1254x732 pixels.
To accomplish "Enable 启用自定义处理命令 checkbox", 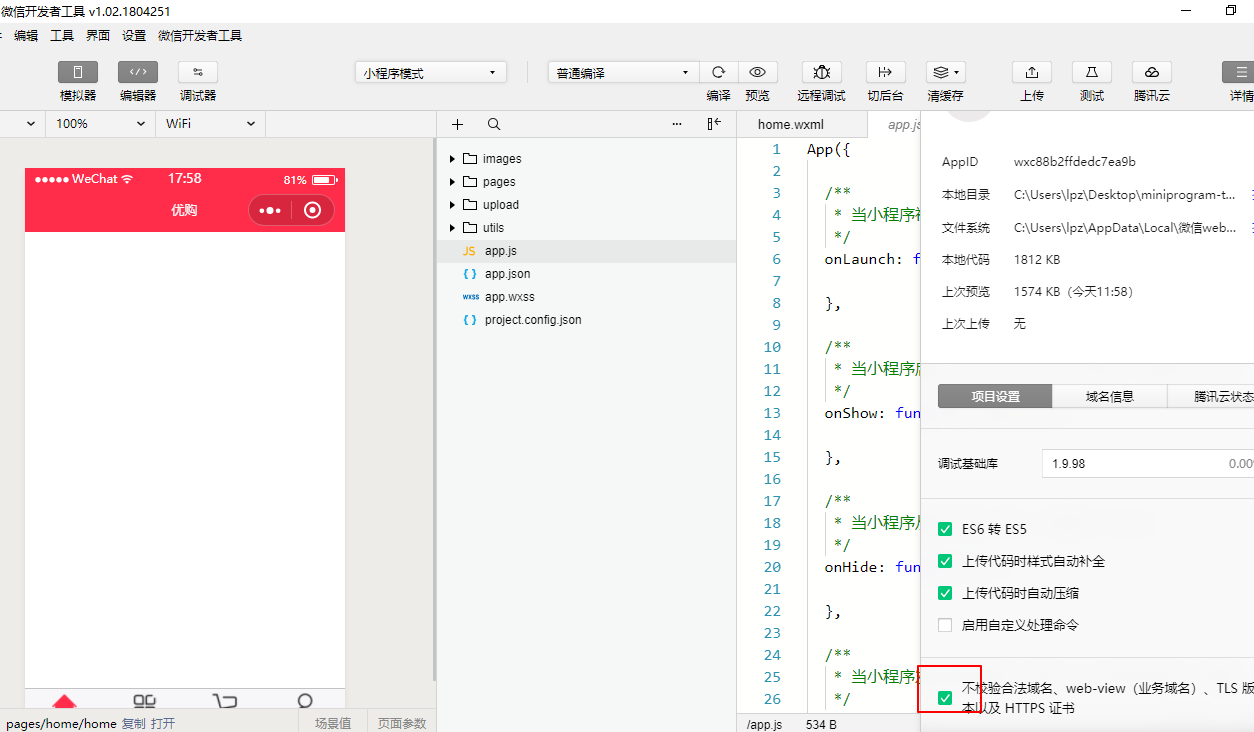I will pos(945,625).
